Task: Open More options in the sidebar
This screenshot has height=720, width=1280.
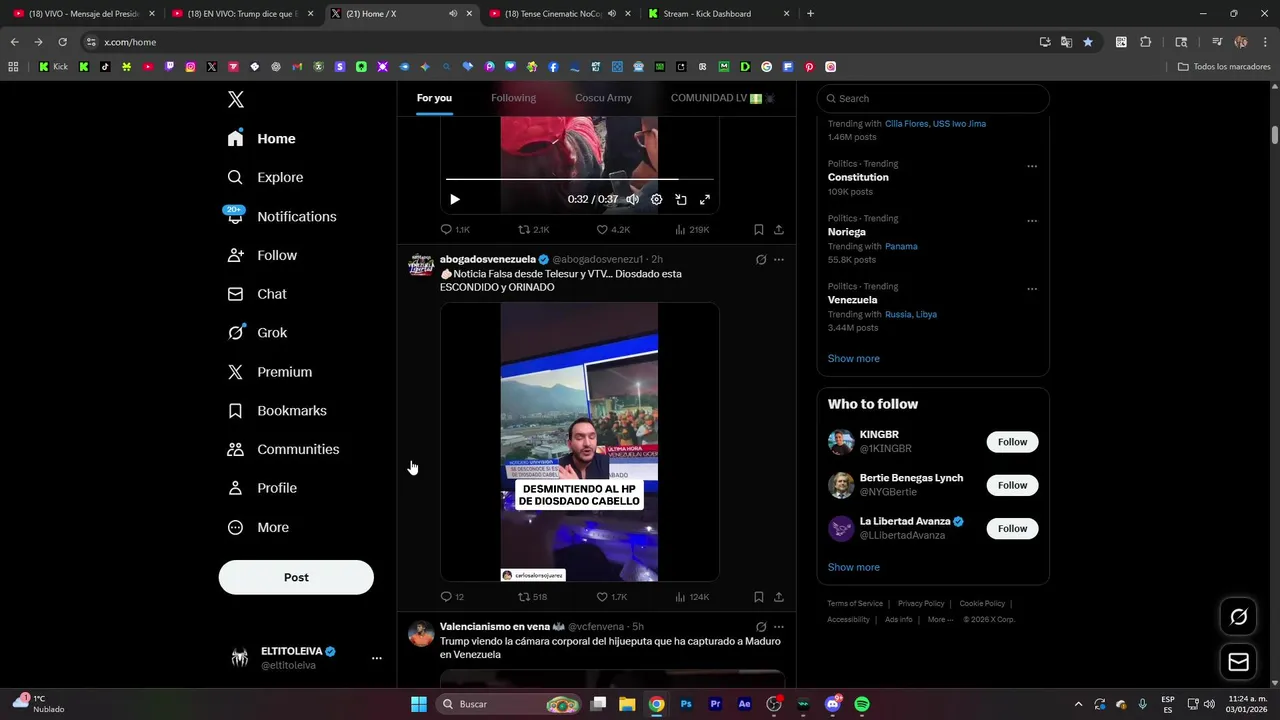Action: (258, 527)
